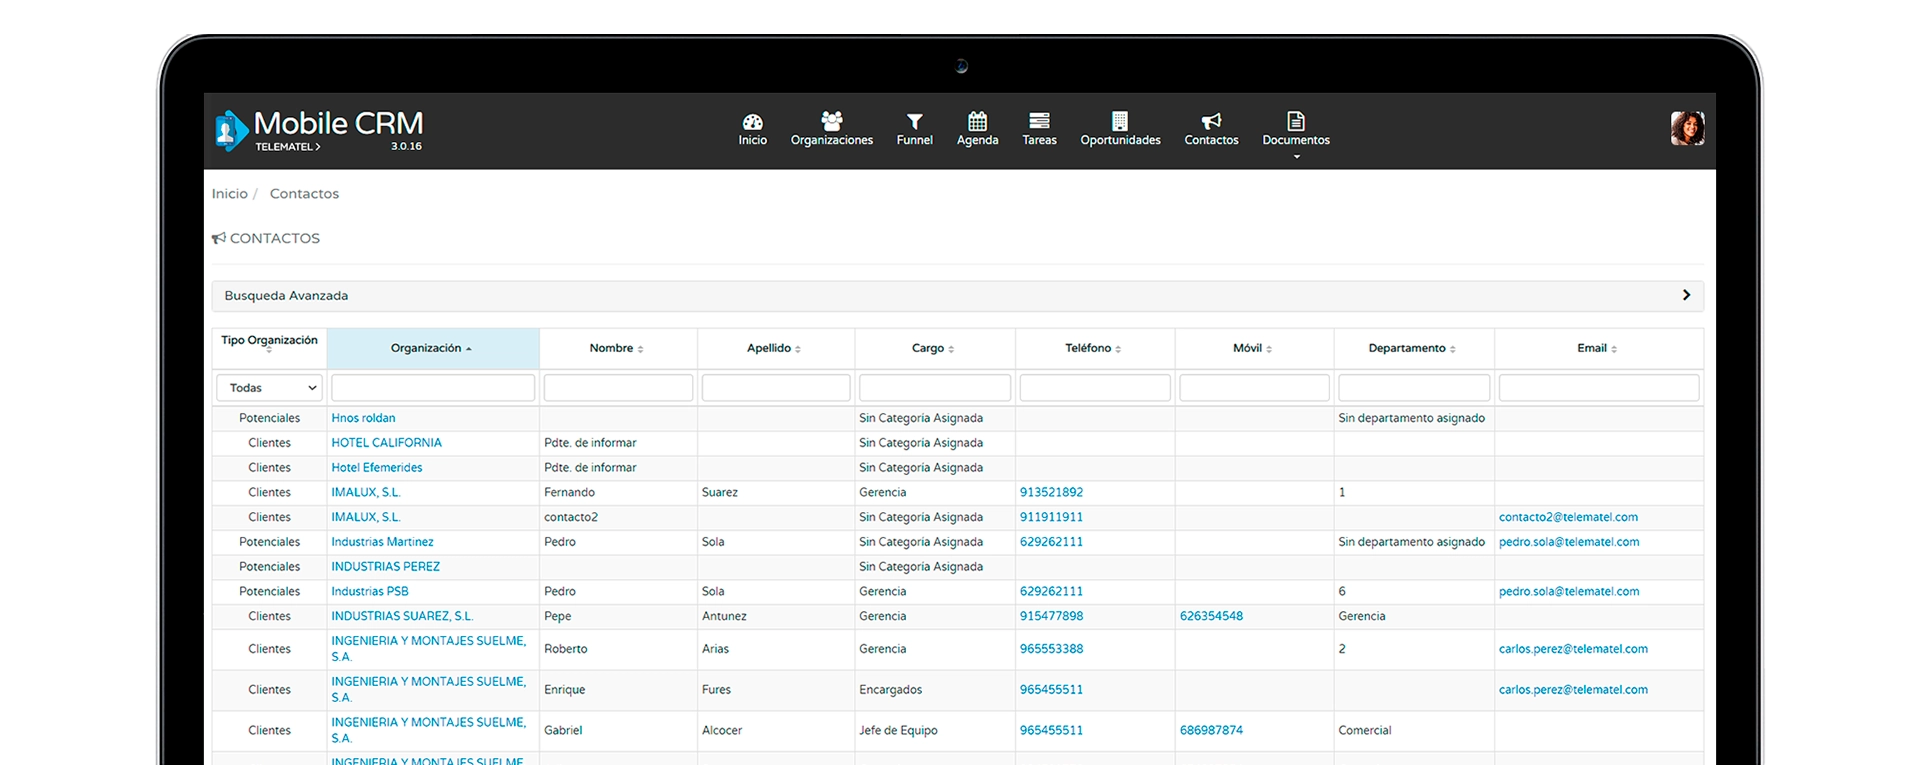The image size is (1920, 765).
Task: Sort by the Organización column header
Action: pos(432,348)
